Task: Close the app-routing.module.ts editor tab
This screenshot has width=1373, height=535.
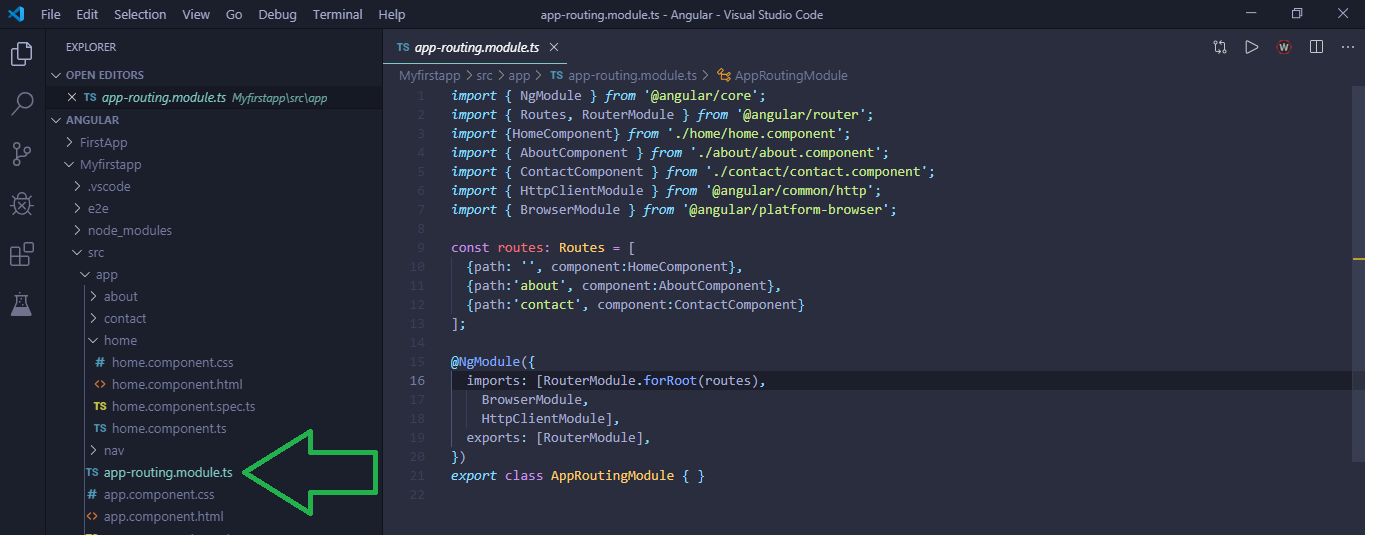Action: [554, 47]
